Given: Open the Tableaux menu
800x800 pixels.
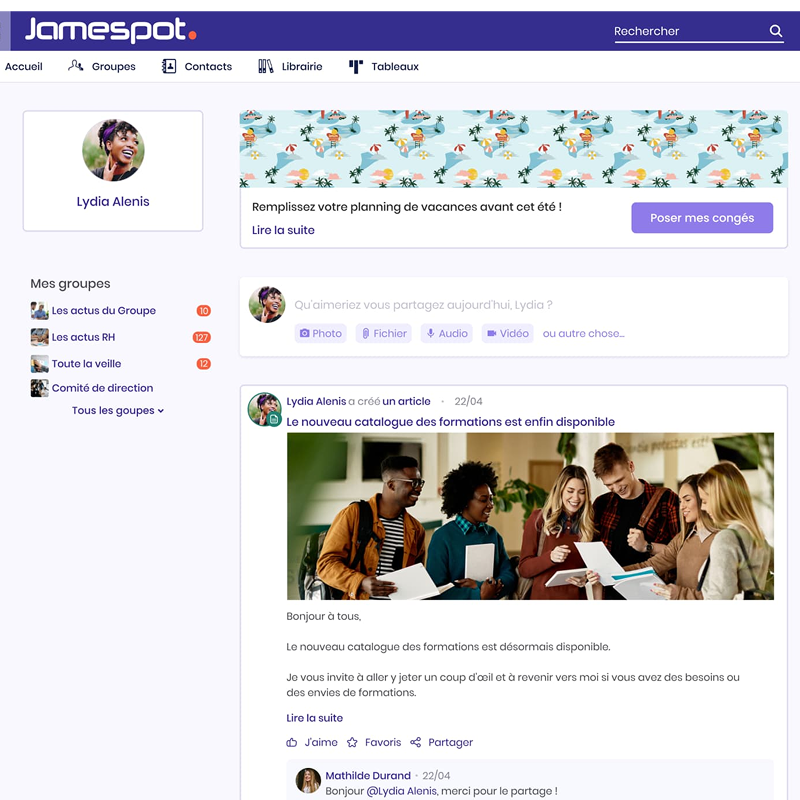Looking at the screenshot, I should tap(395, 66).
